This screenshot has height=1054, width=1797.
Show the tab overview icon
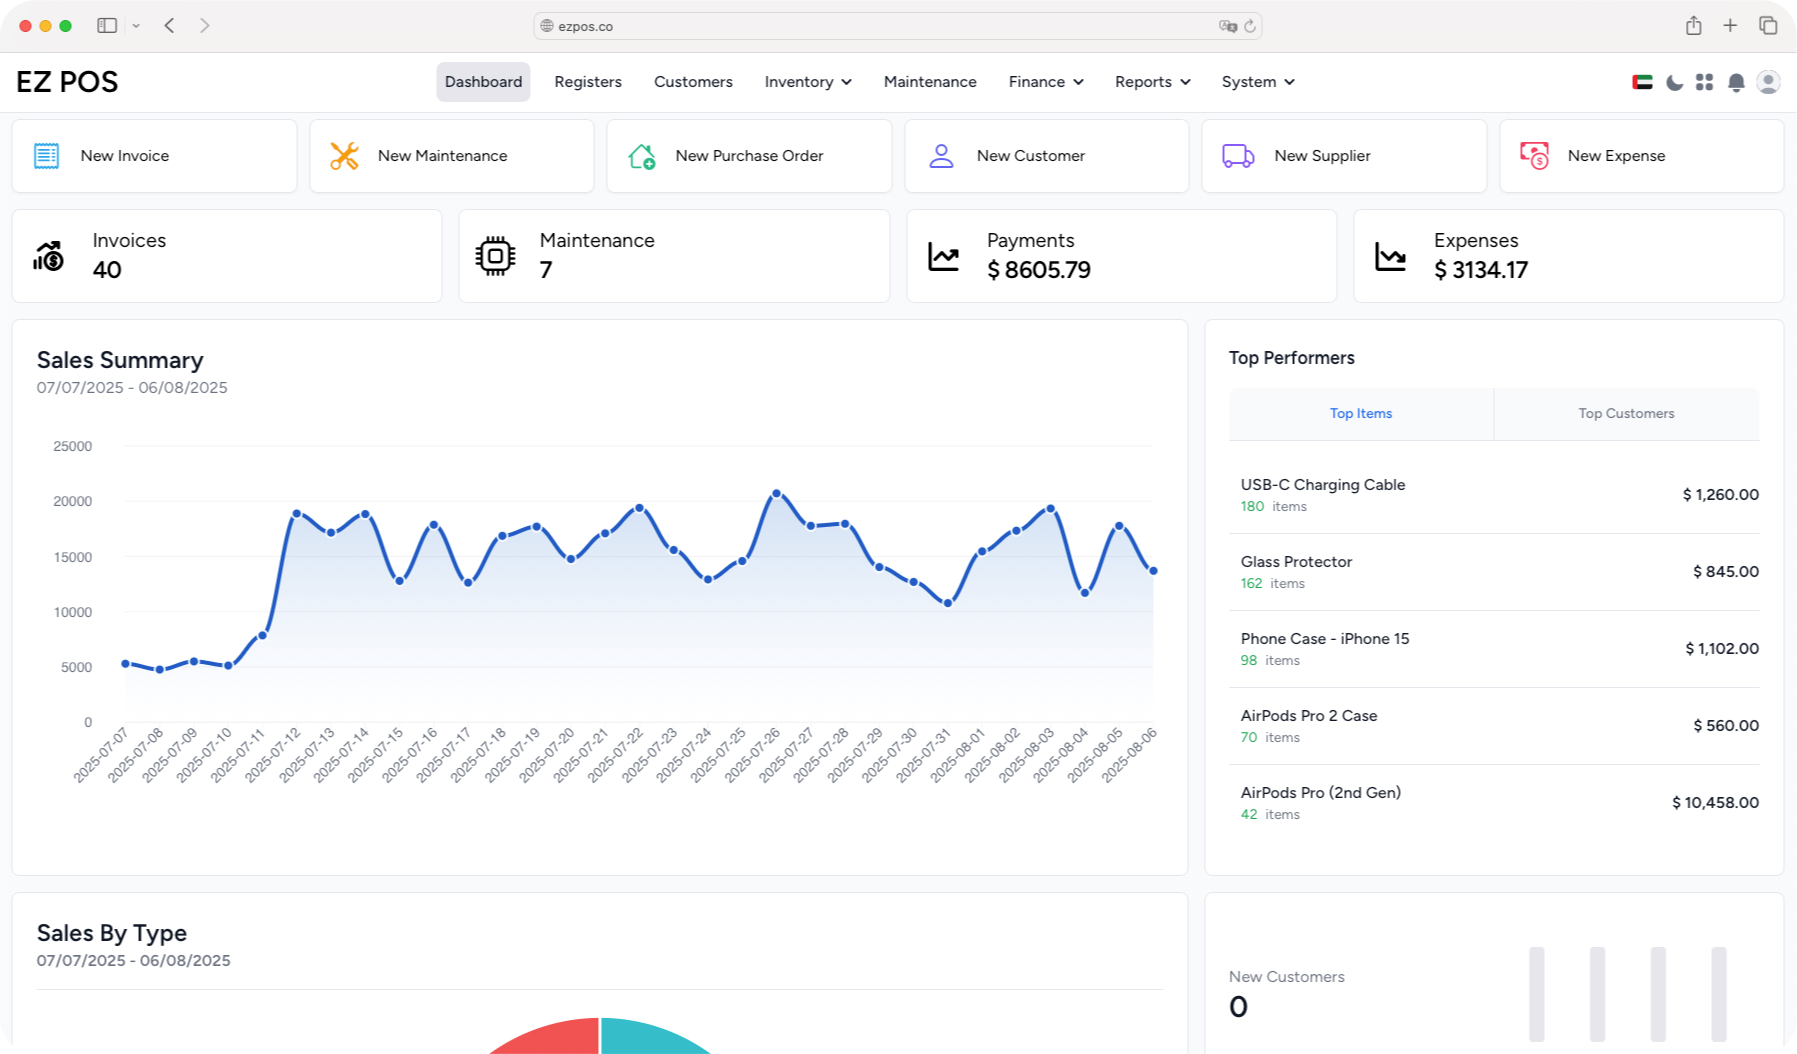click(x=1768, y=26)
